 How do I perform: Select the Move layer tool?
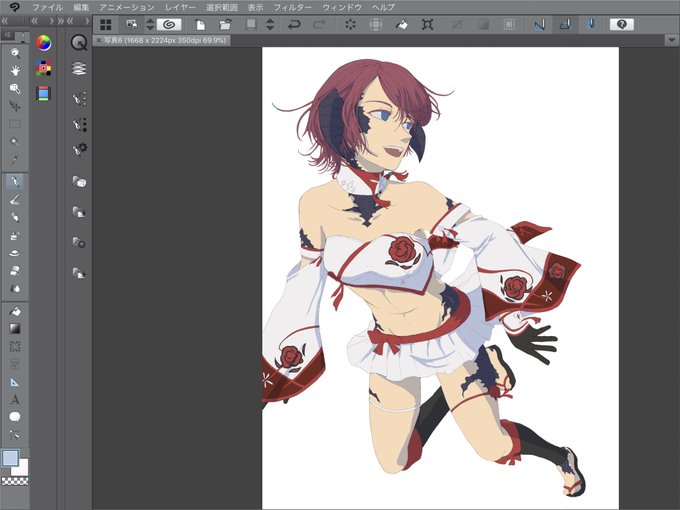click(15, 106)
